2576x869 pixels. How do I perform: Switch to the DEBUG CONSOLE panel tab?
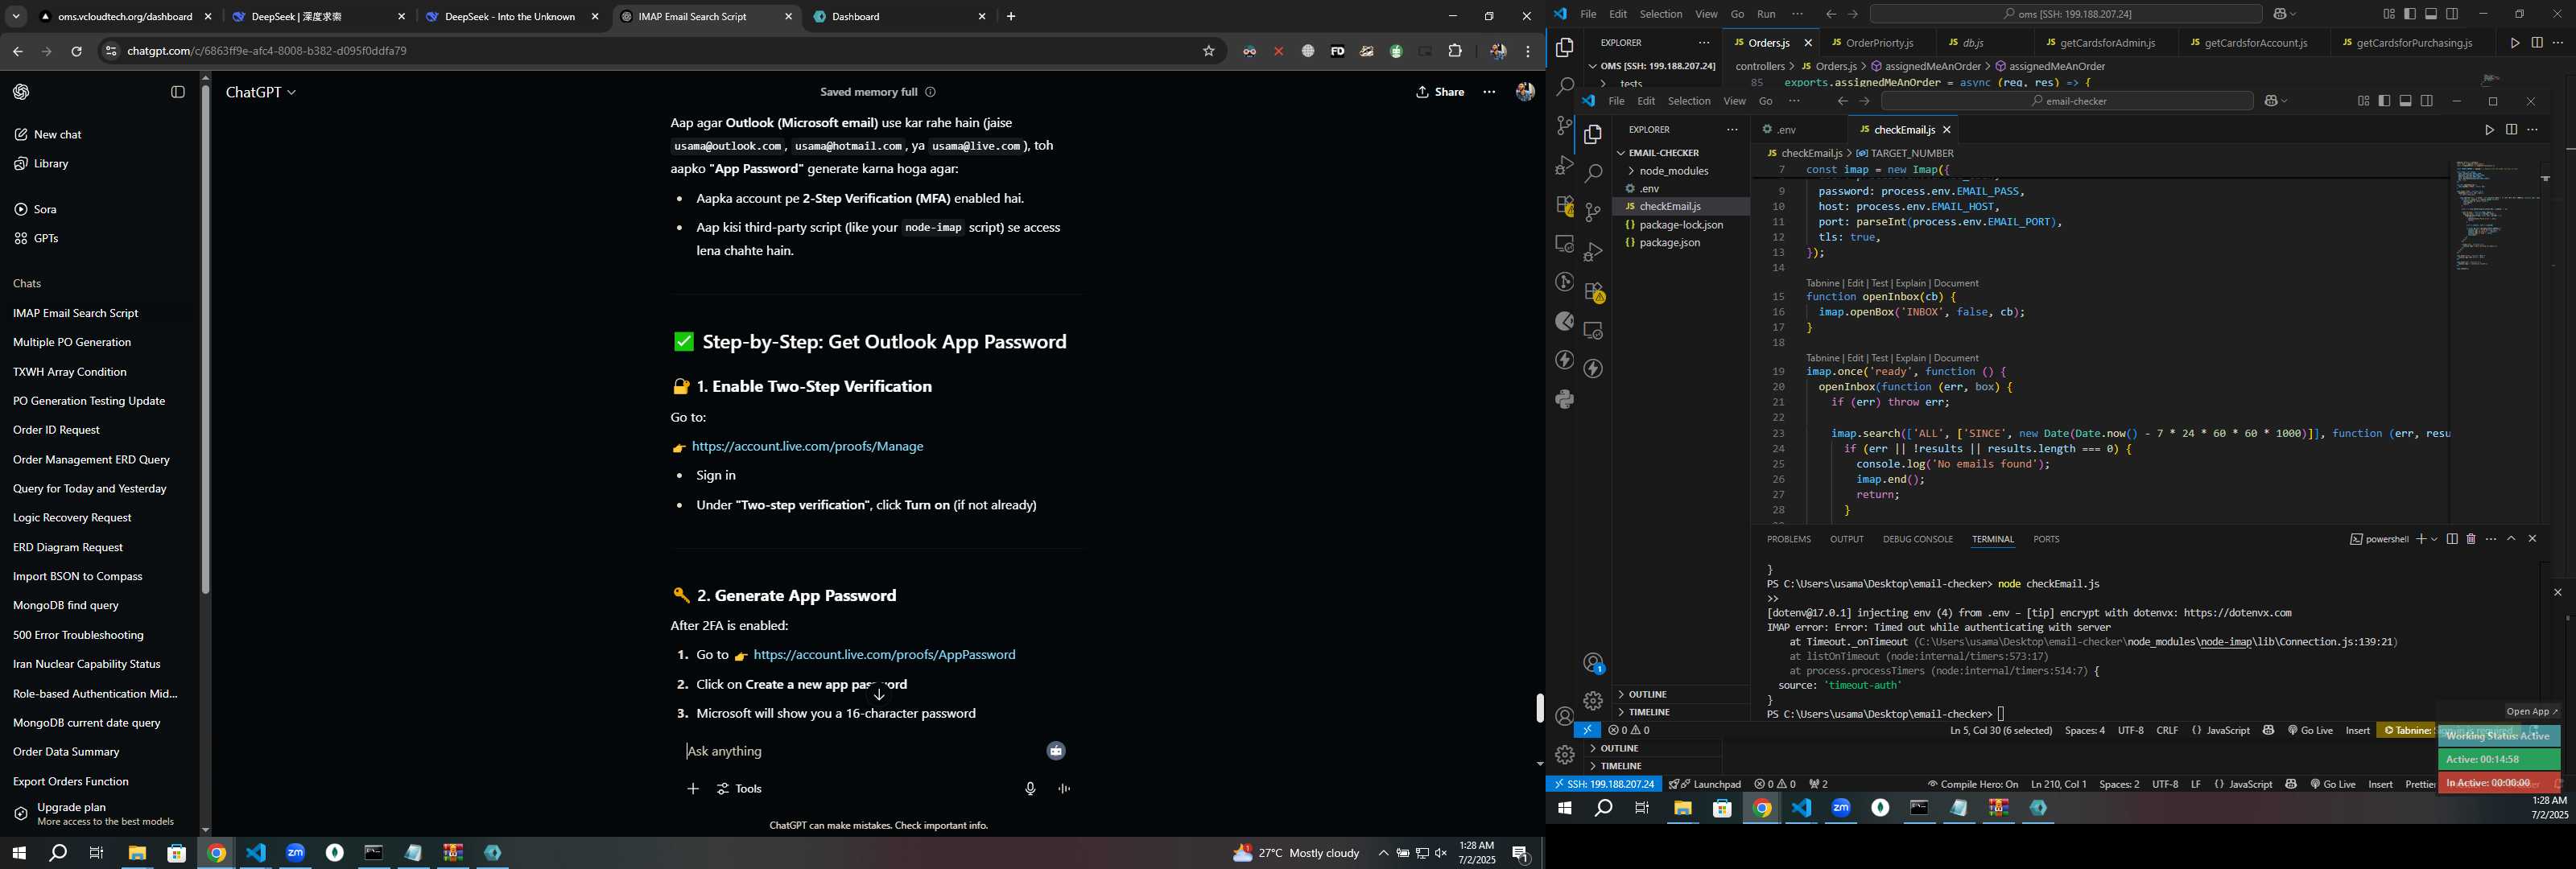pyautogui.click(x=1917, y=539)
